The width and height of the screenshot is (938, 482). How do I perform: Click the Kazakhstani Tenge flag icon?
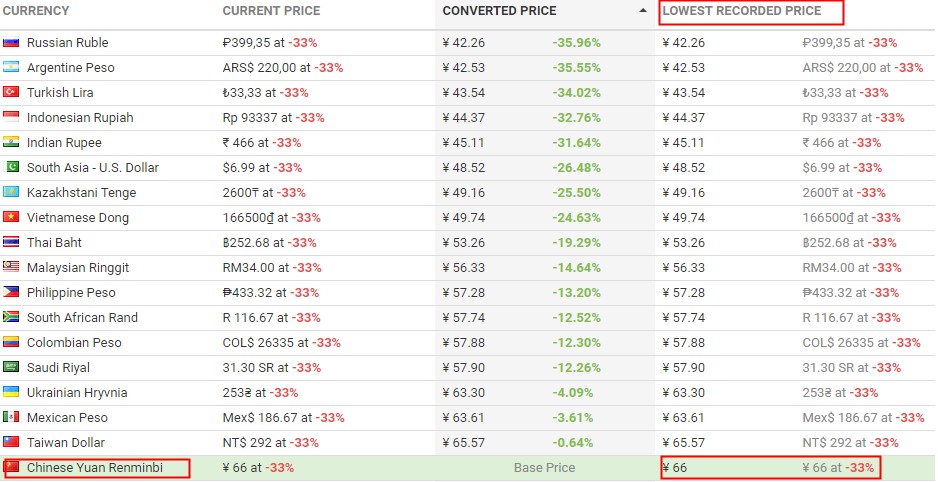11,193
